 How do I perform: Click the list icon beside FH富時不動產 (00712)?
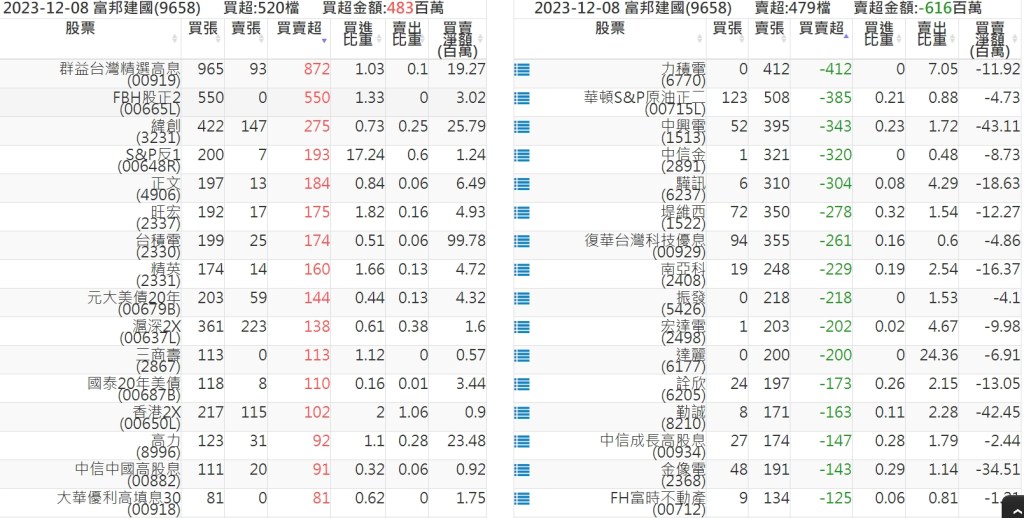pos(521,500)
